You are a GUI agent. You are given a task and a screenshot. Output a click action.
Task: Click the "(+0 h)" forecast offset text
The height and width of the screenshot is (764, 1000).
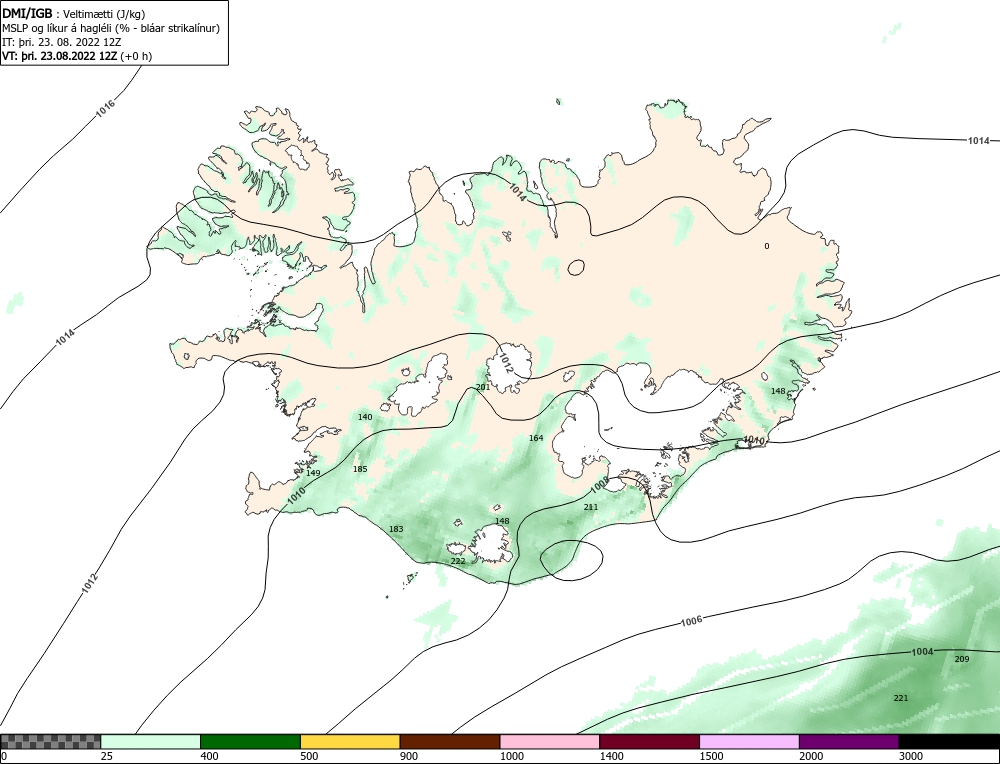(x=136, y=56)
